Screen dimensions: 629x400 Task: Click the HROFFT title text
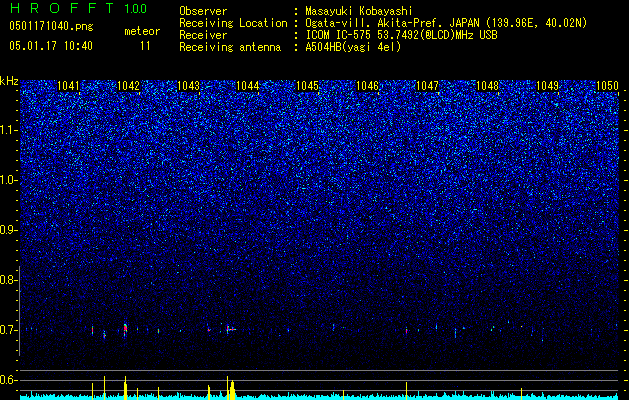click(x=62, y=8)
